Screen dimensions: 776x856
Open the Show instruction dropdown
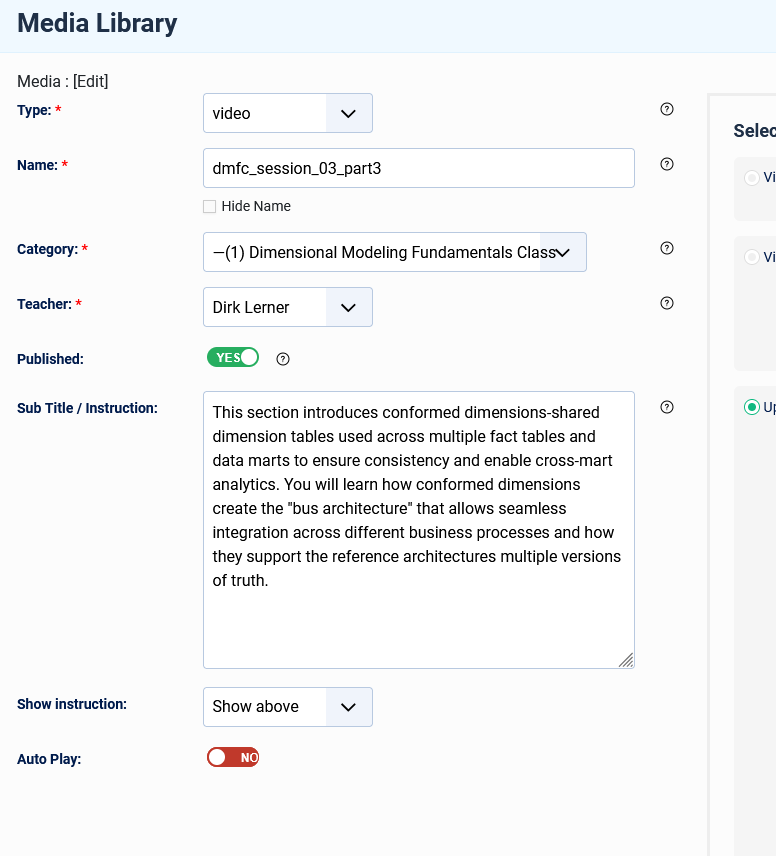point(288,707)
